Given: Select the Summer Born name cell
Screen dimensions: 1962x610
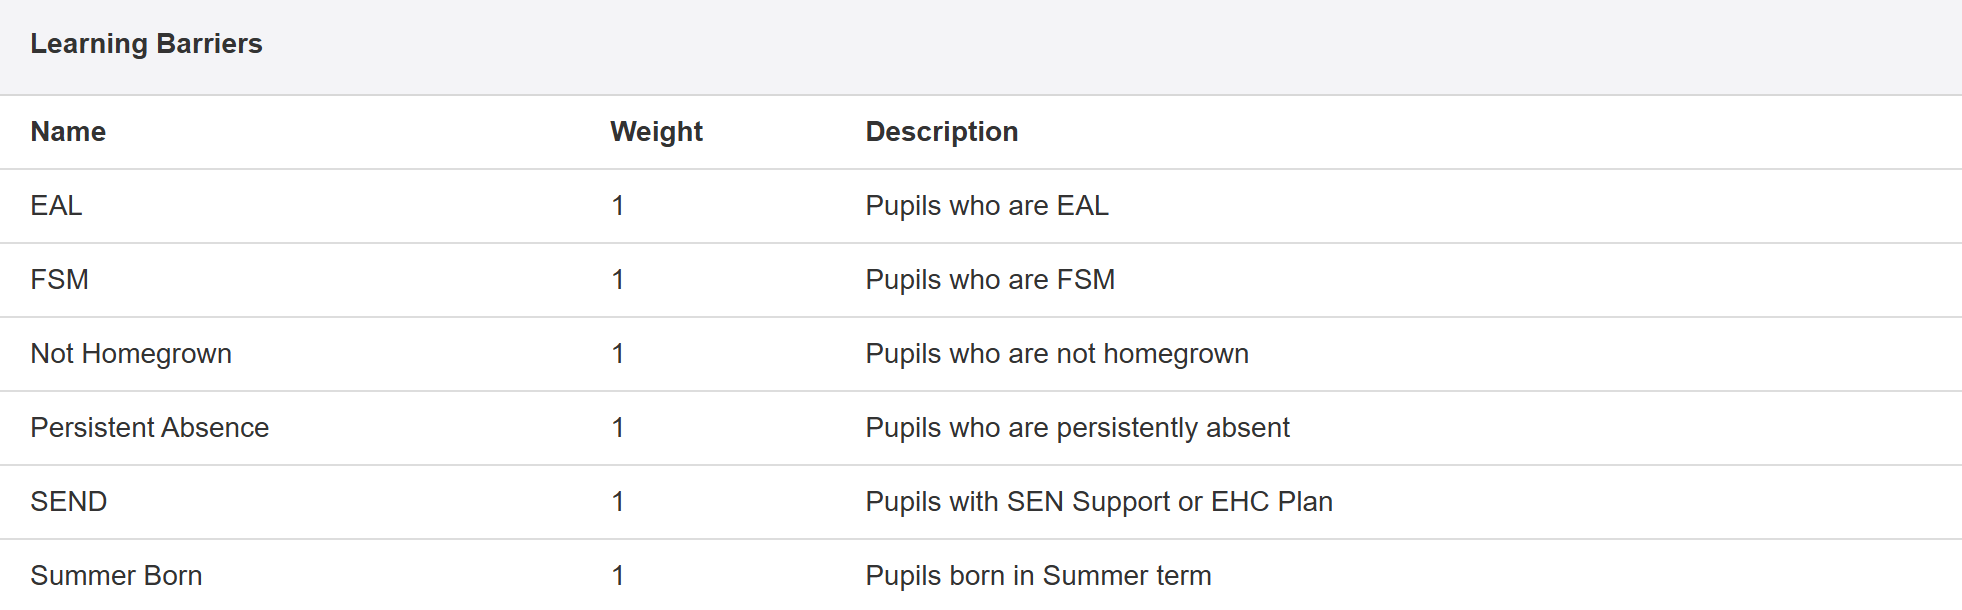Looking at the screenshot, I should [x=116, y=576].
